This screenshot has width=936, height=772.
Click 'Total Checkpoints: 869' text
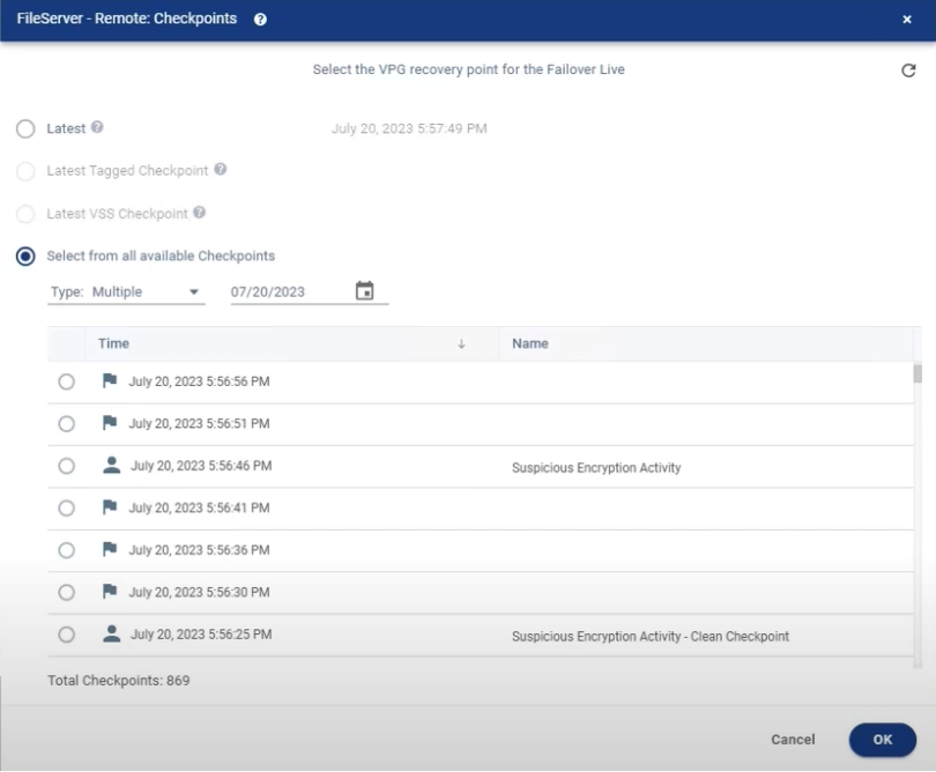coord(118,681)
